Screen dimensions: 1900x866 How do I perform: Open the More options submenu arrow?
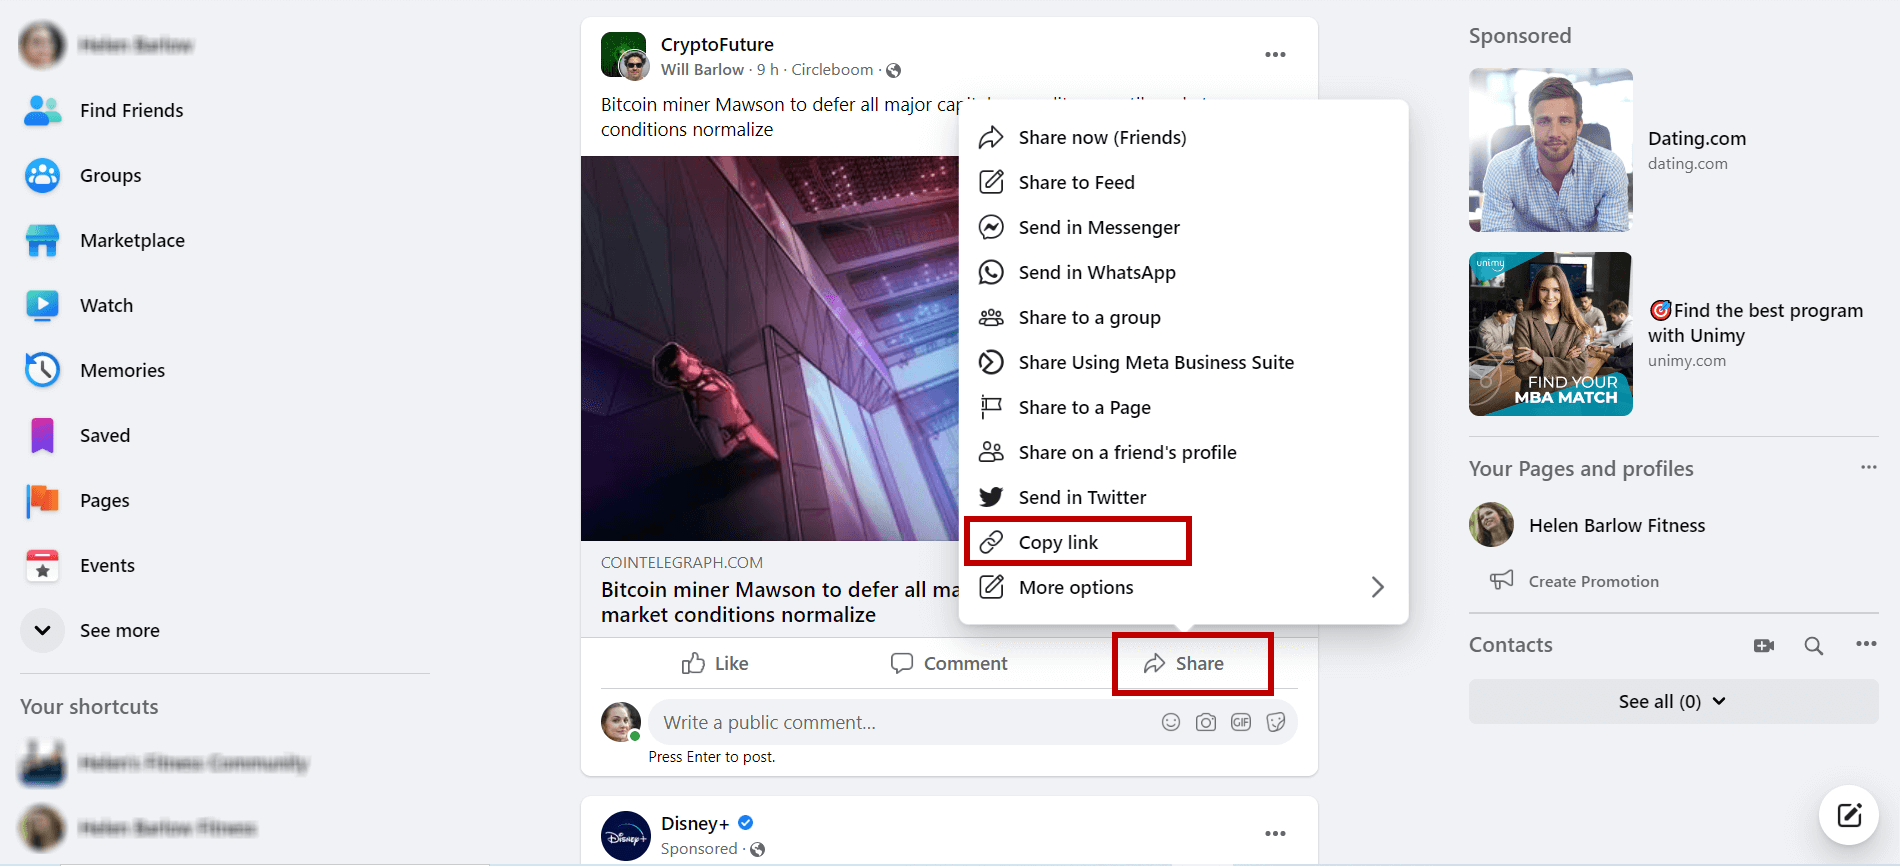(x=1377, y=587)
